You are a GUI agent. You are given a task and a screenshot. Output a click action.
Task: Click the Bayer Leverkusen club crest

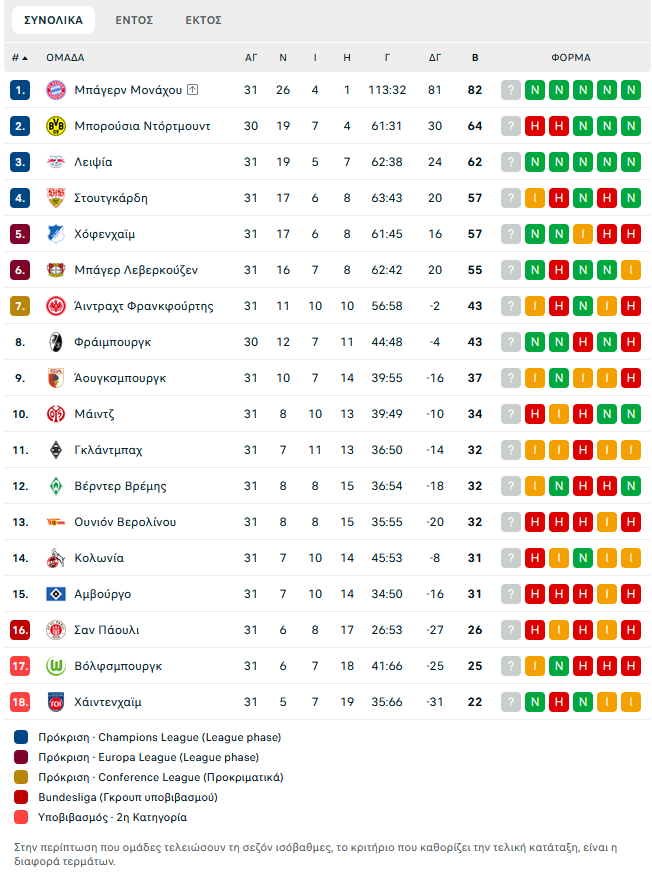pyautogui.click(x=55, y=270)
